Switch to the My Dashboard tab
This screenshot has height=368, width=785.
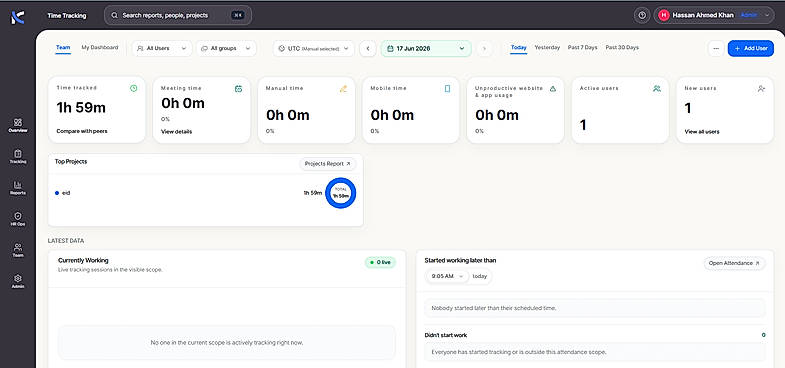point(100,48)
